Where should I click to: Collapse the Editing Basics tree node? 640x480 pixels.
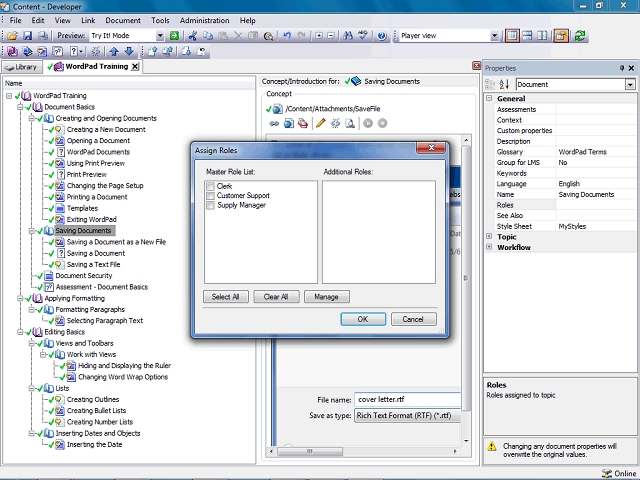(x=20, y=332)
